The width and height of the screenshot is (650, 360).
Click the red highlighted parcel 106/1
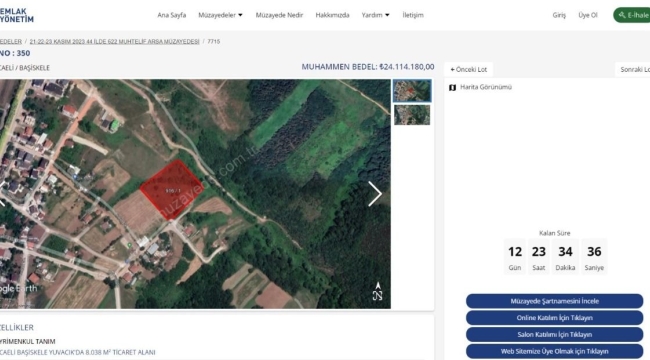[172, 190]
